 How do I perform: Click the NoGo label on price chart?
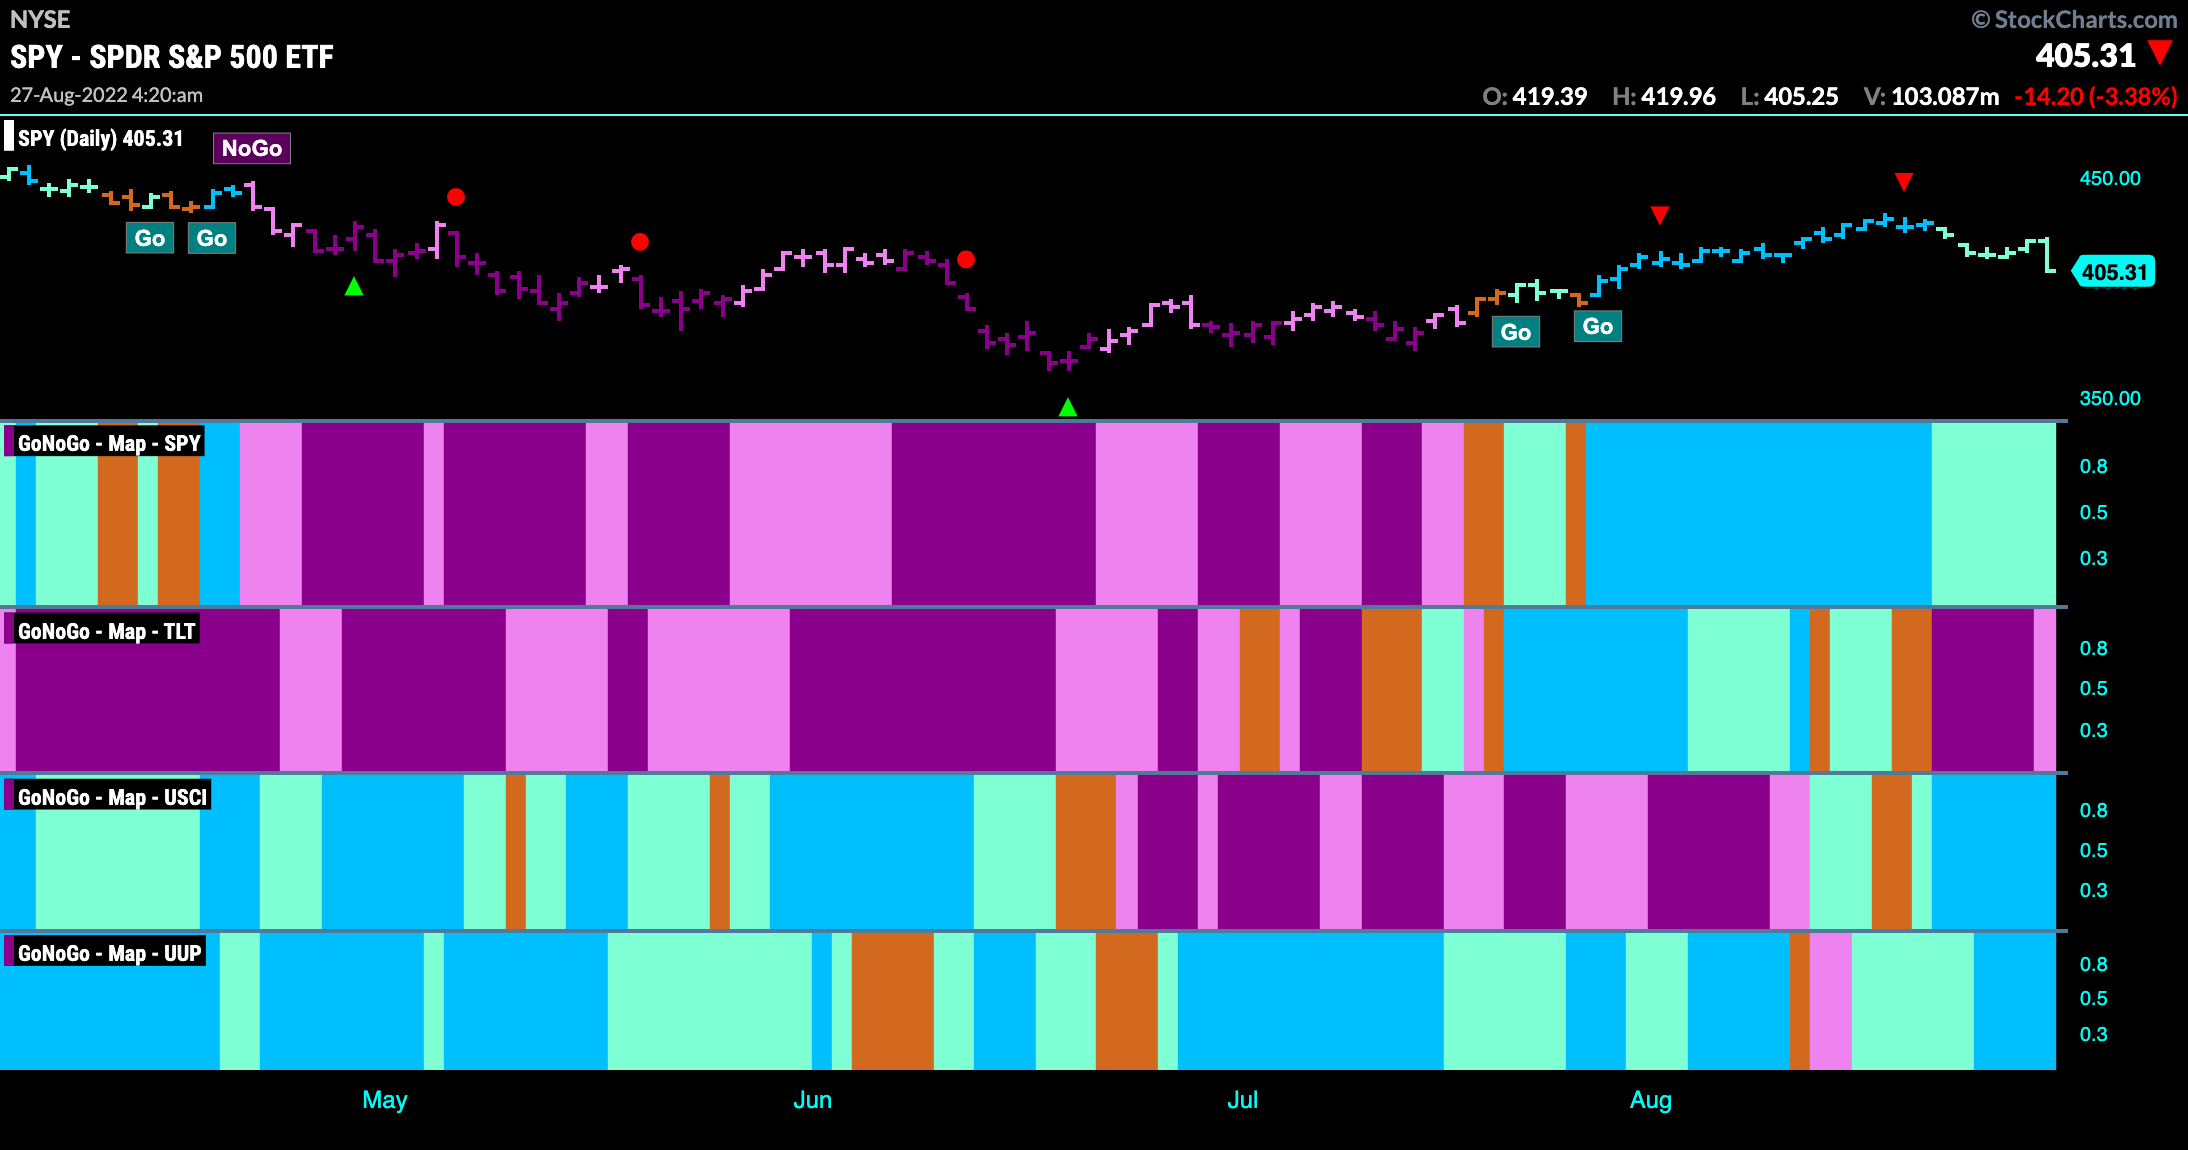click(x=252, y=148)
